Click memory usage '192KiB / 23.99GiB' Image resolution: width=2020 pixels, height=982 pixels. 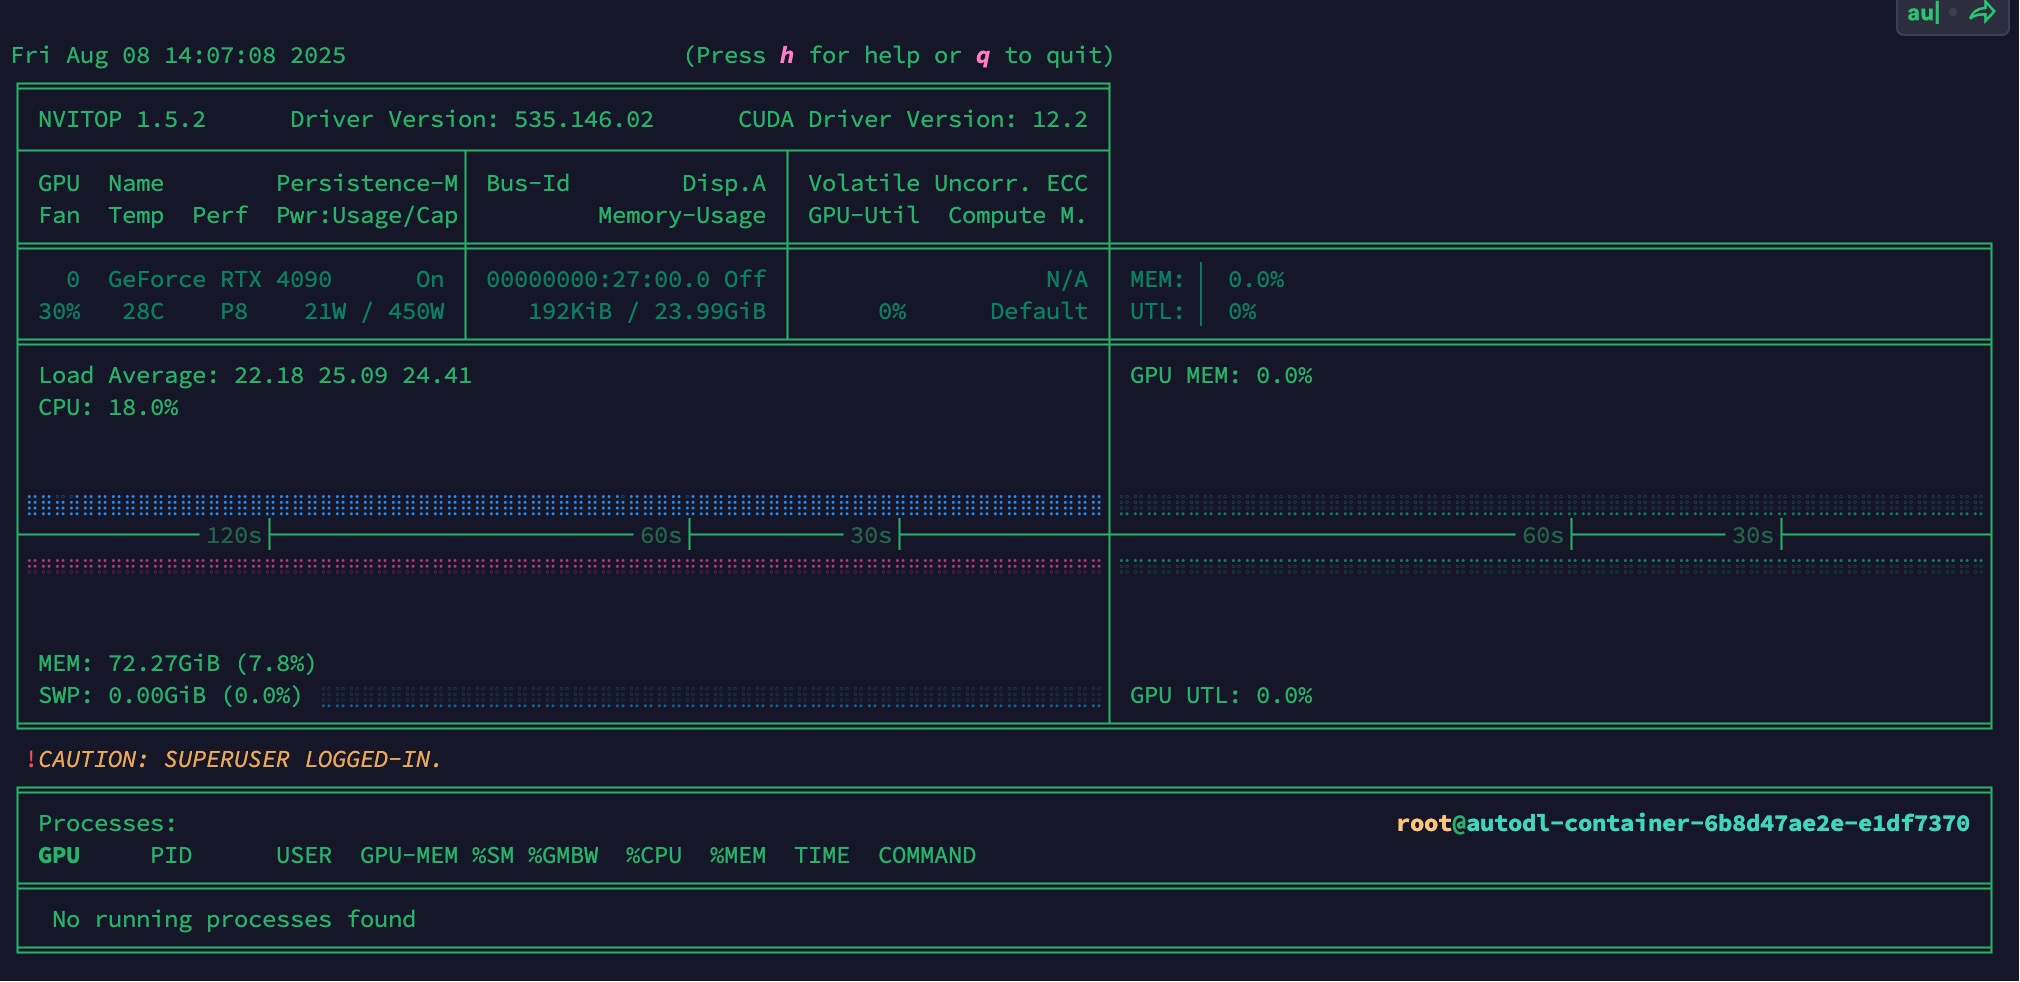click(x=647, y=312)
